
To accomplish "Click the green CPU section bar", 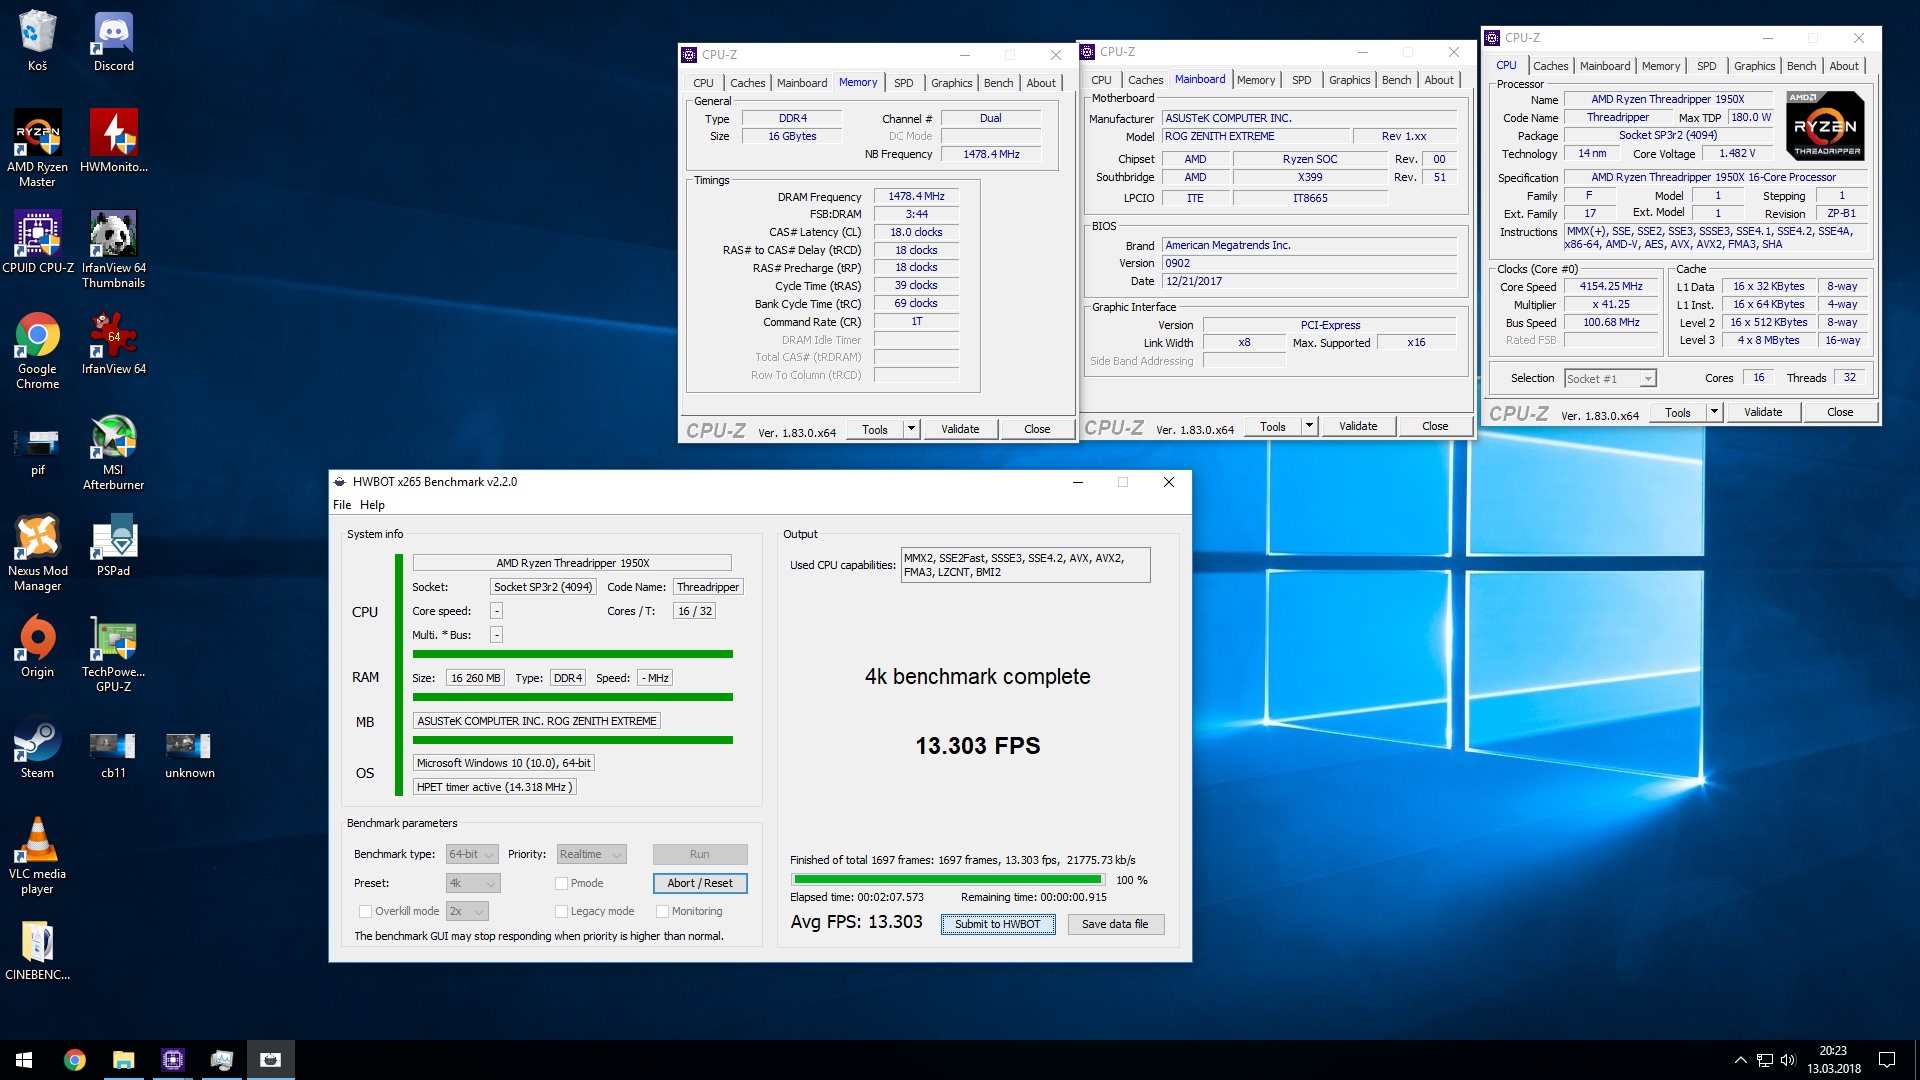I will point(573,654).
